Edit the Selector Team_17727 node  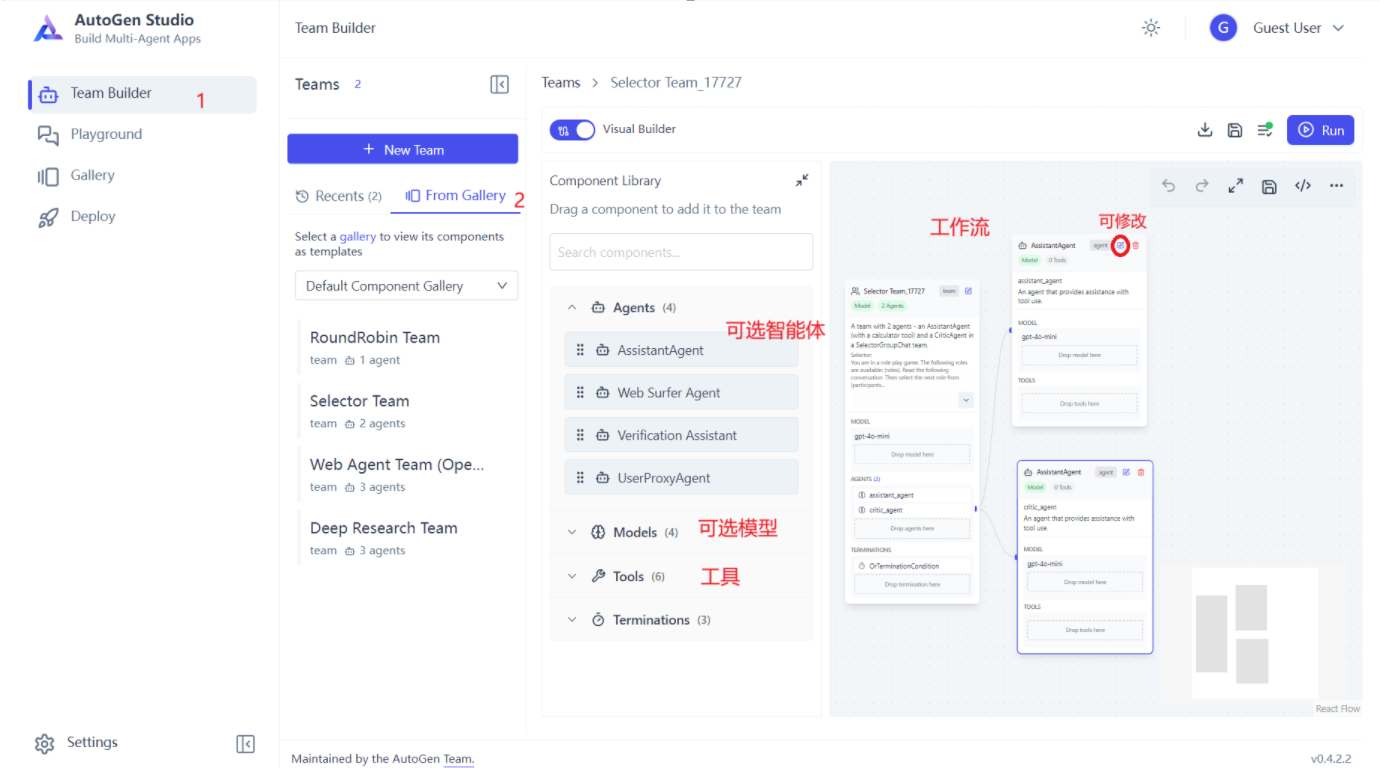point(968,291)
